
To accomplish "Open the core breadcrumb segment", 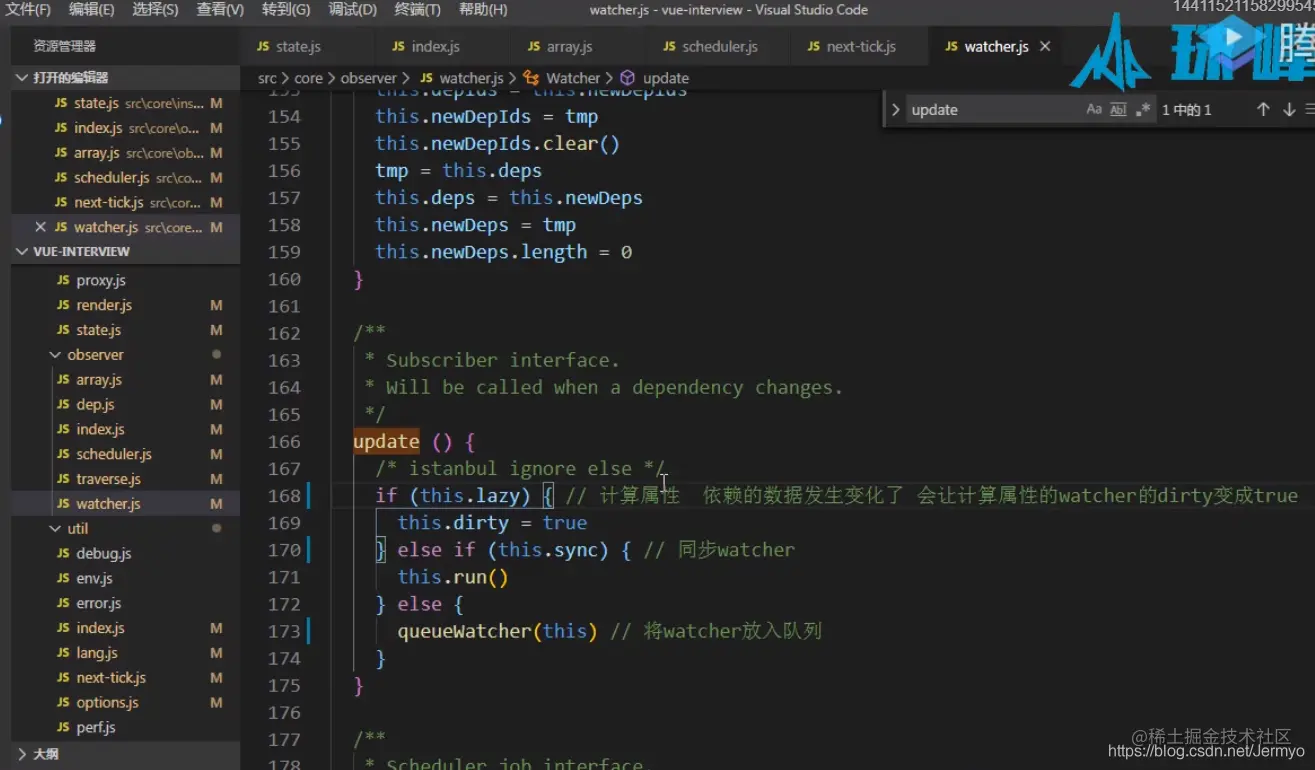I will tap(309, 78).
